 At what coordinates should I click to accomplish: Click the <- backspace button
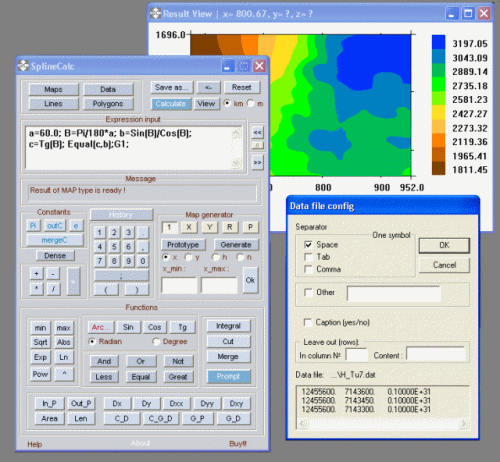point(208,88)
